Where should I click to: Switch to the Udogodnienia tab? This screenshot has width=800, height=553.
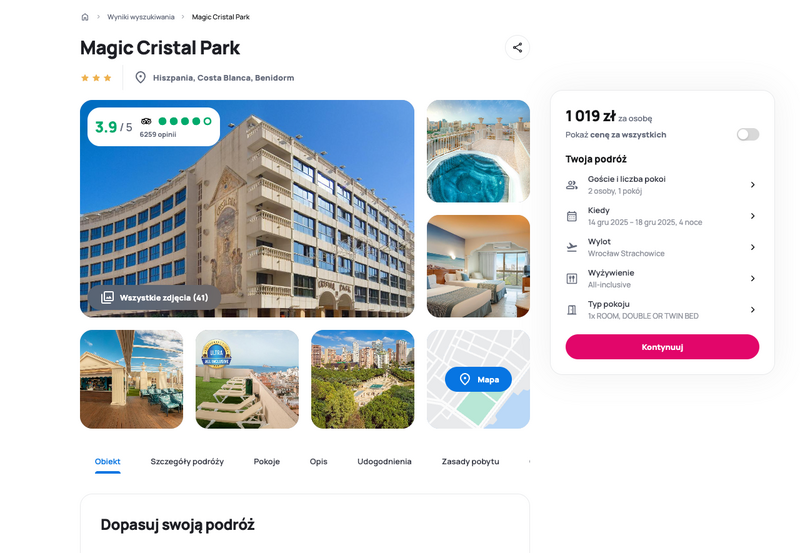(384, 461)
